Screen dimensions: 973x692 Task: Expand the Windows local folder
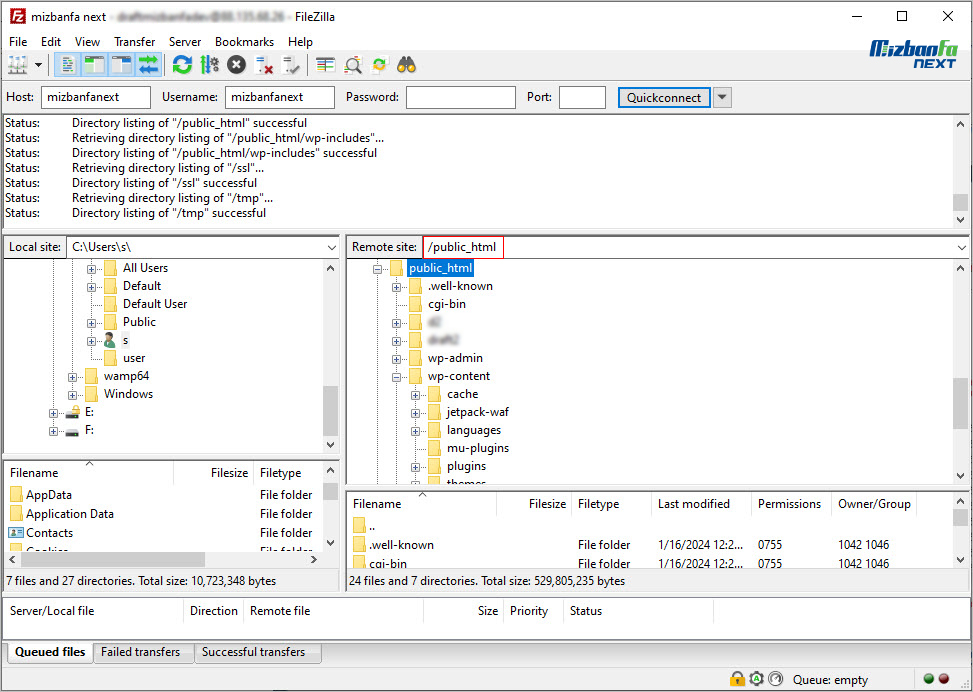coord(73,395)
